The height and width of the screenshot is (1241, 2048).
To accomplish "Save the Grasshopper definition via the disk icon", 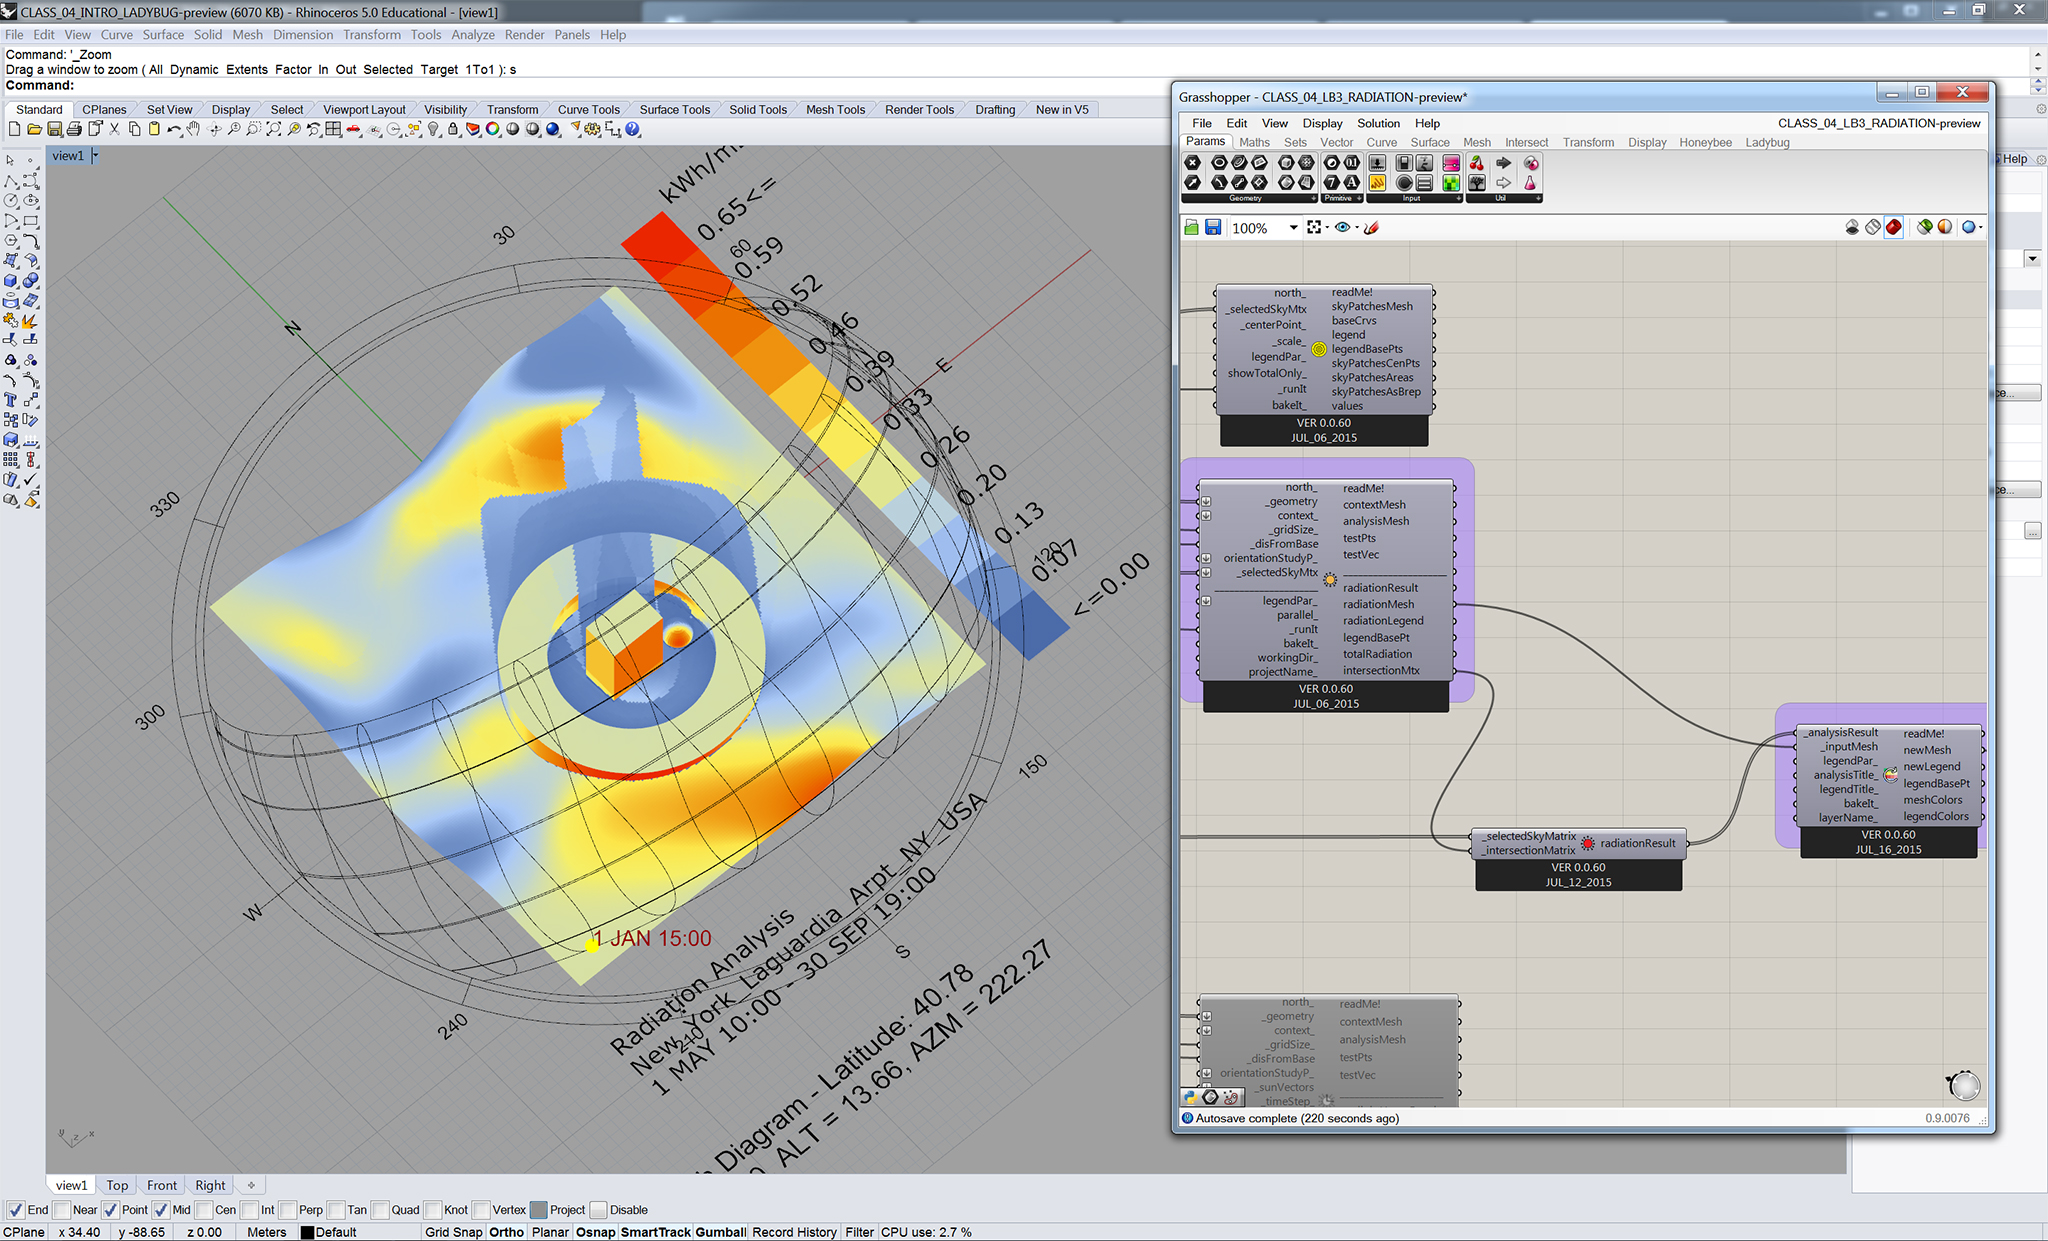I will click(1214, 227).
